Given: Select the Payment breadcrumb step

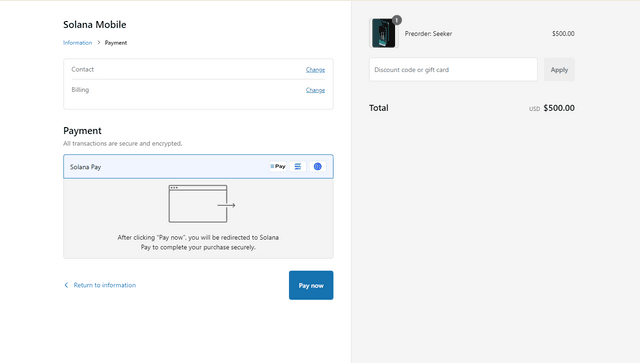Looking at the screenshot, I should pyautogui.click(x=116, y=42).
